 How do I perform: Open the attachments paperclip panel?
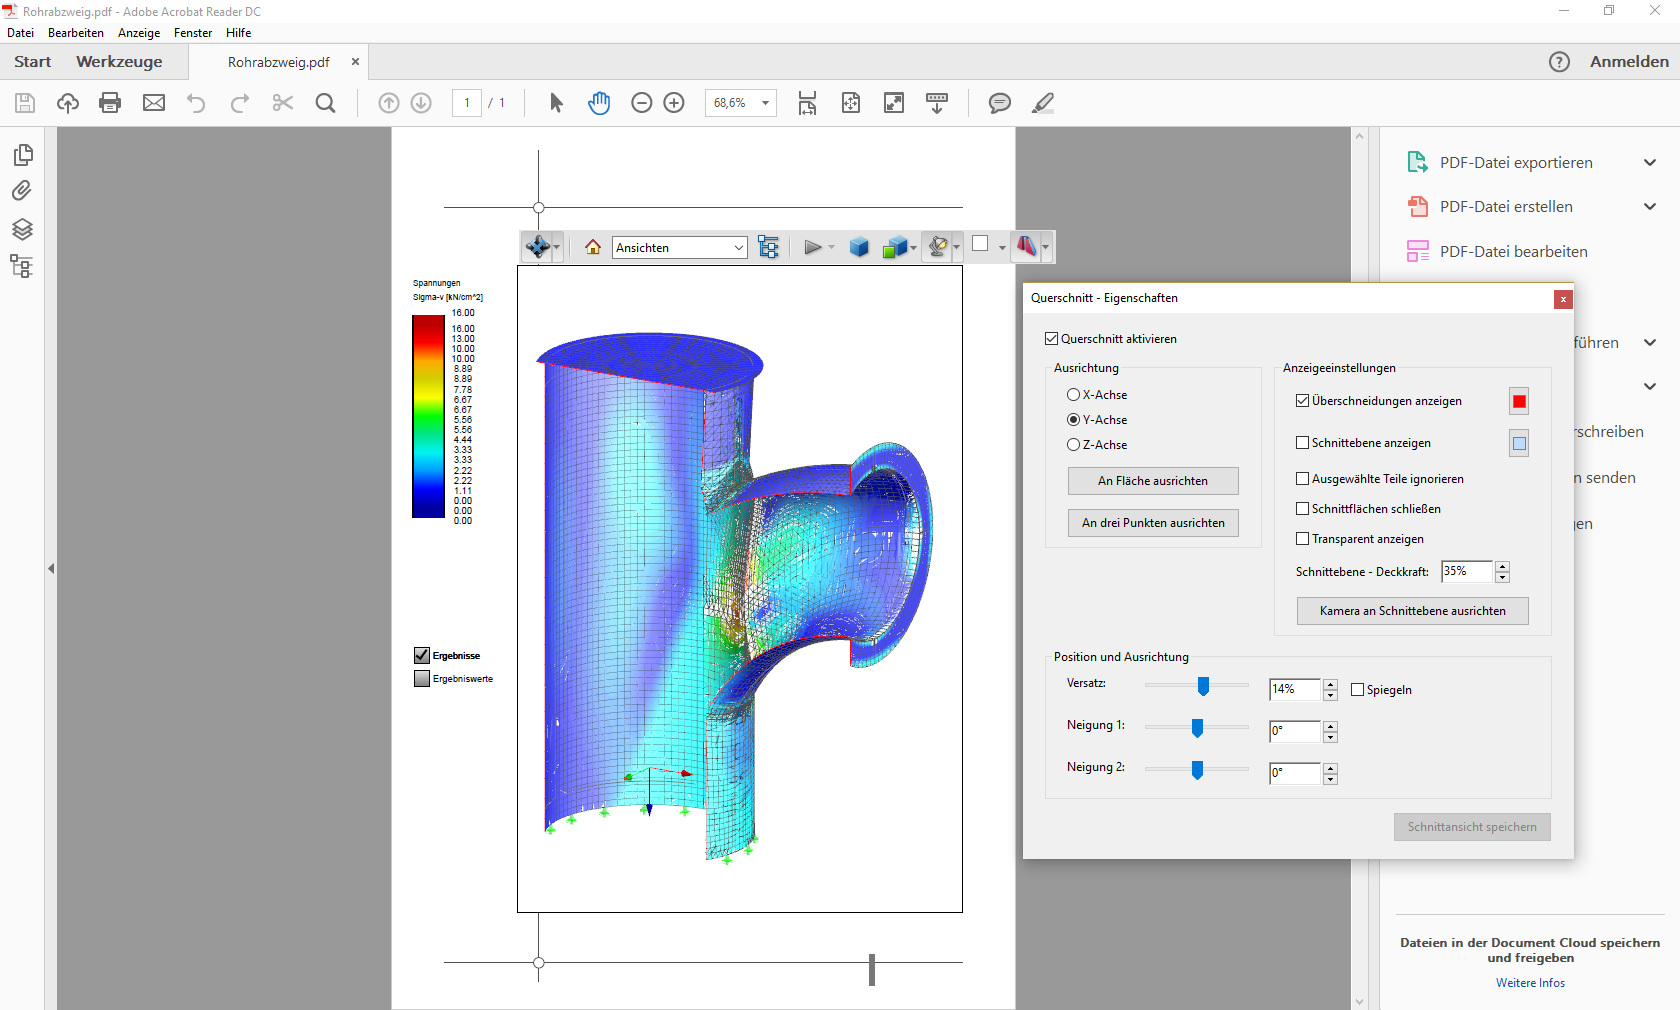click(22, 191)
